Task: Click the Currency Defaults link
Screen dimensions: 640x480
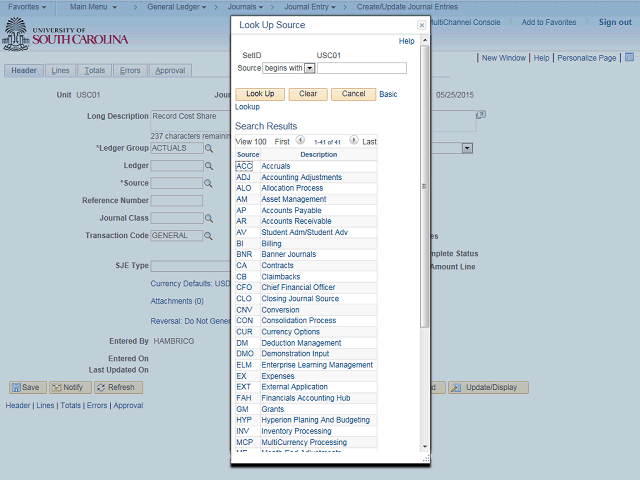Action: pyautogui.click(x=190, y=284)
